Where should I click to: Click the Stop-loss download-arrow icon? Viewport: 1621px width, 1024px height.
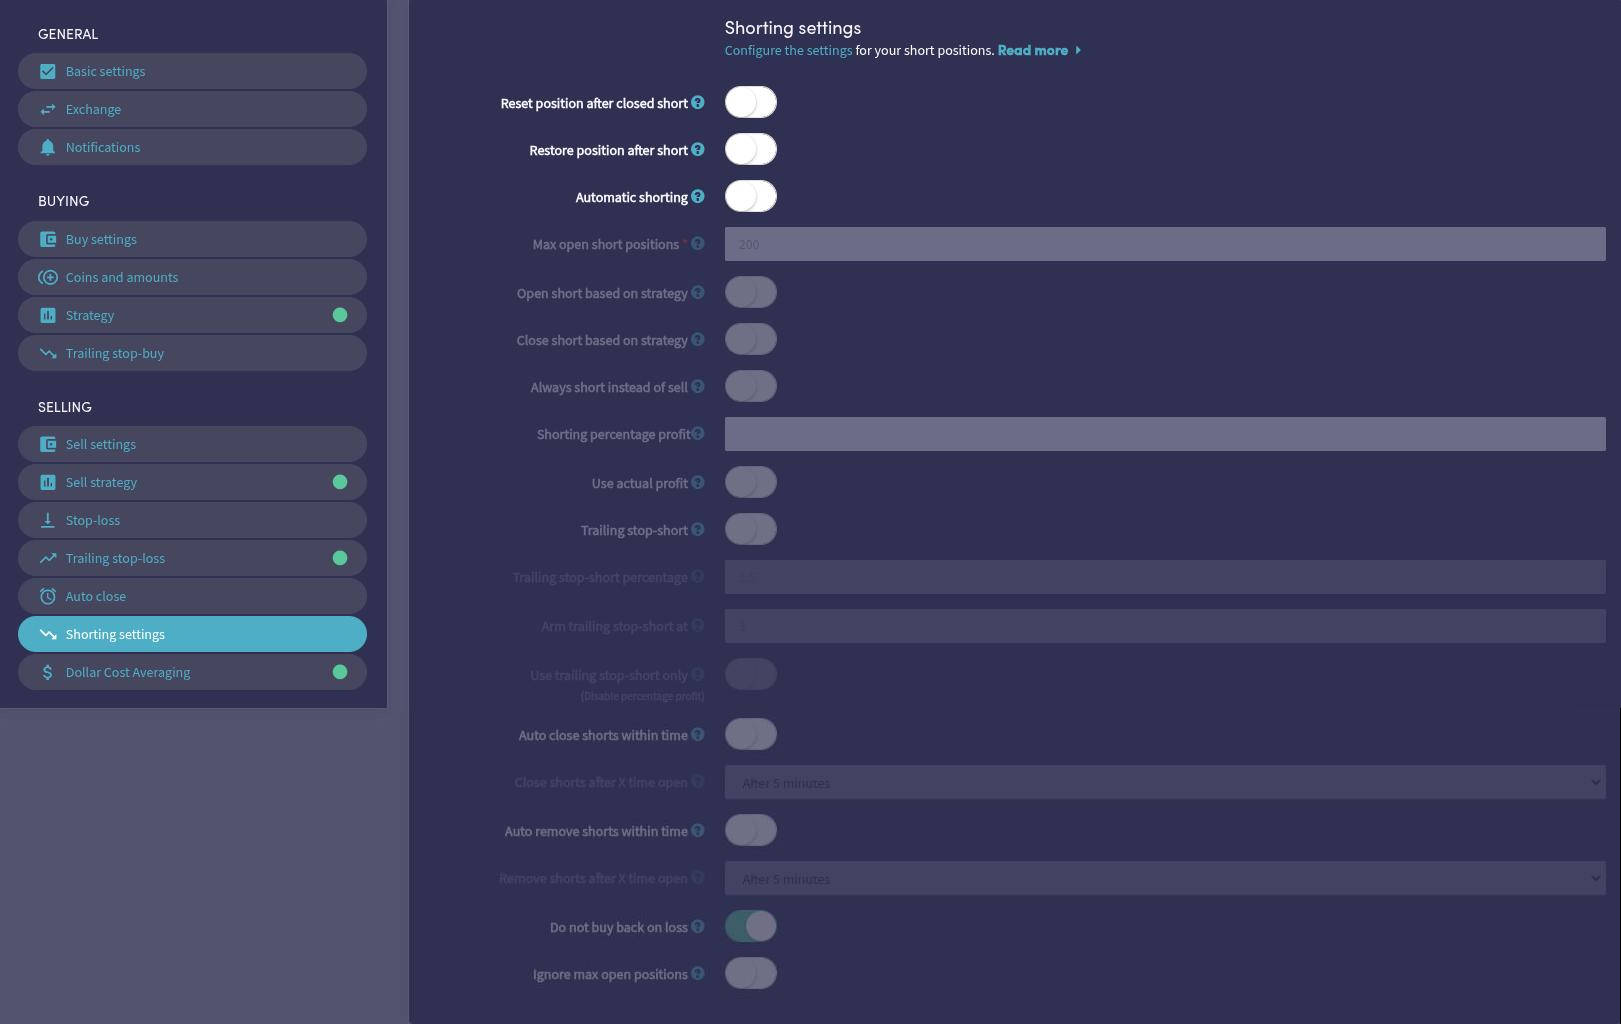pyautogui.click(x=47, y=521)
